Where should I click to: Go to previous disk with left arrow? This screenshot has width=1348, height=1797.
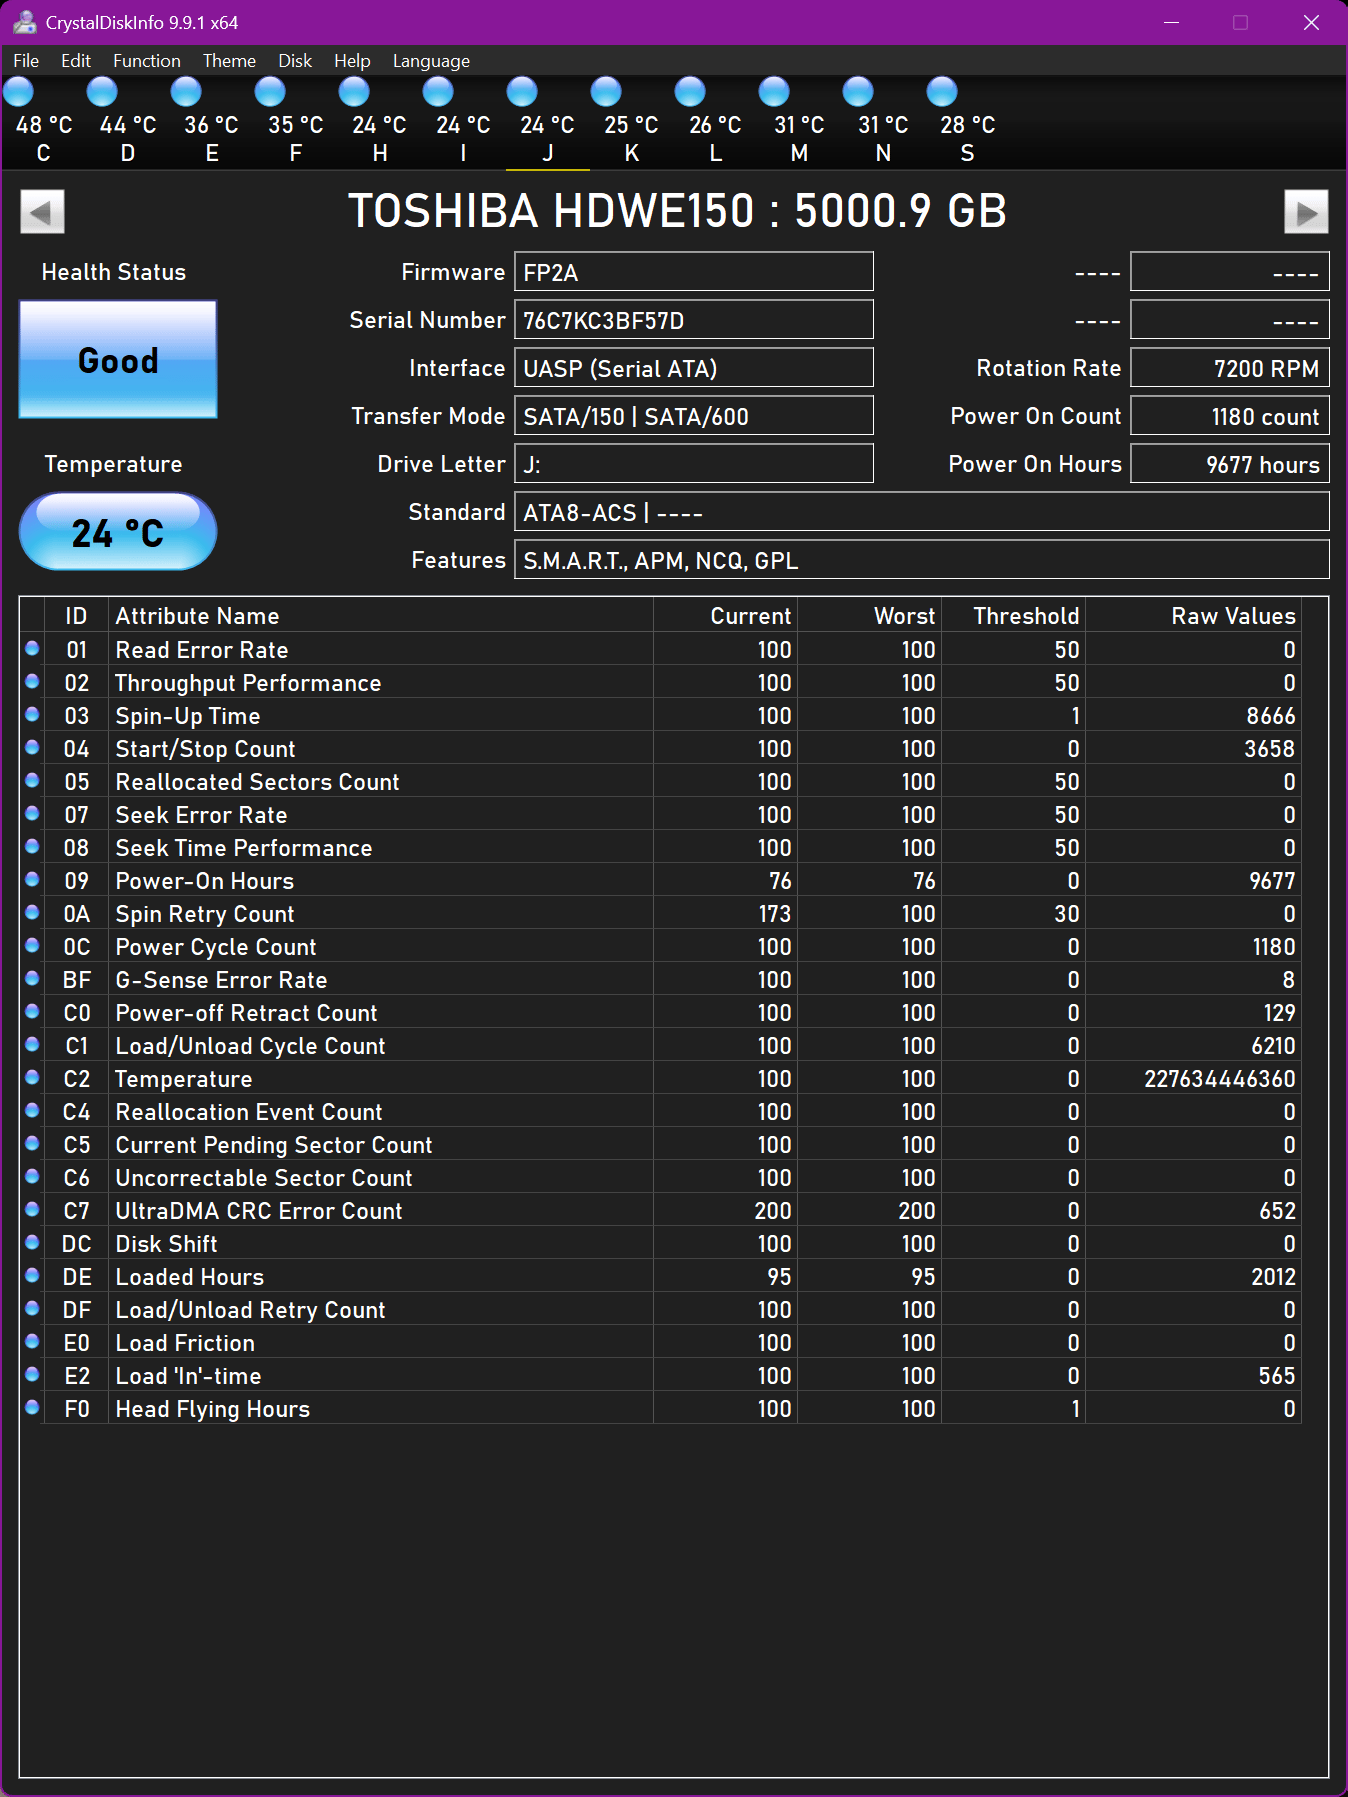tap(42, 211)
